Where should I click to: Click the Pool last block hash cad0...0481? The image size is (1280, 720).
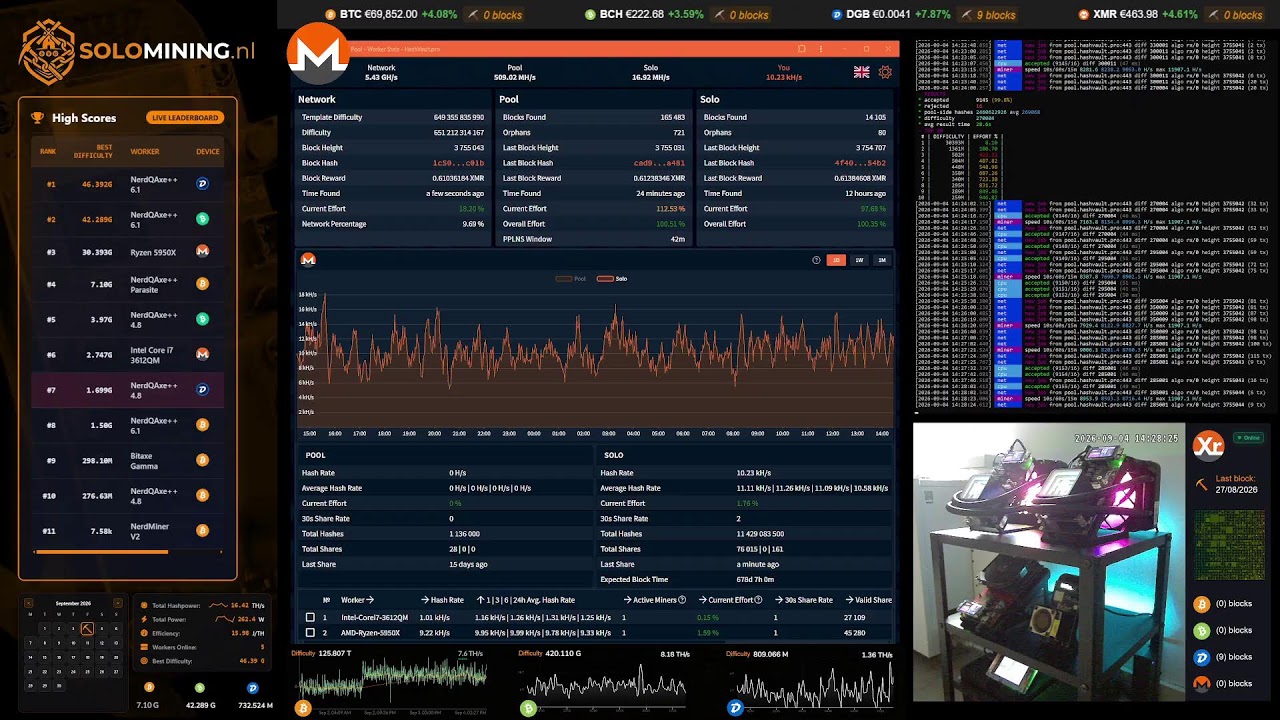coord(659,163)
